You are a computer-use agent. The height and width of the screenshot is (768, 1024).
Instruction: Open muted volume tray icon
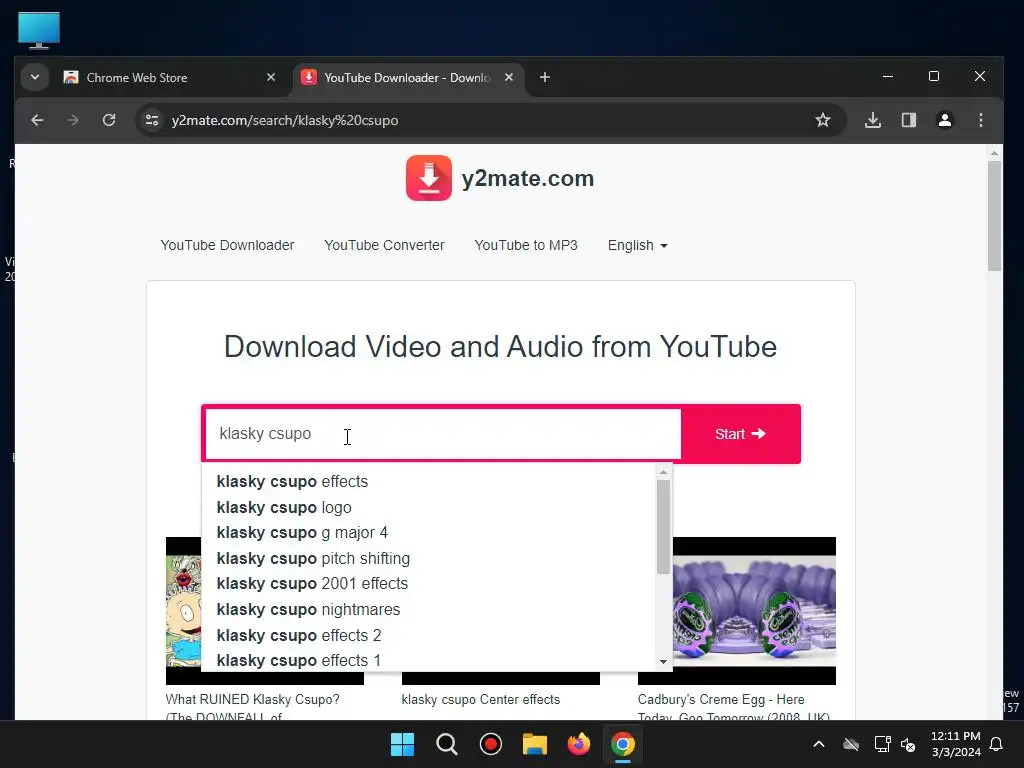tap(908, 744)
